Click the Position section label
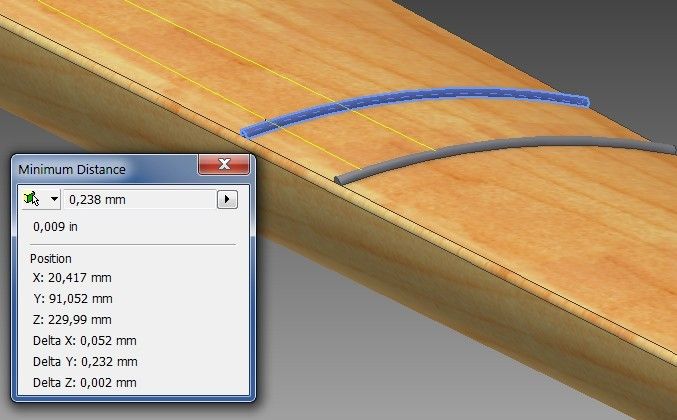Screen dimensions: 677x420 (x=50, y=258)
